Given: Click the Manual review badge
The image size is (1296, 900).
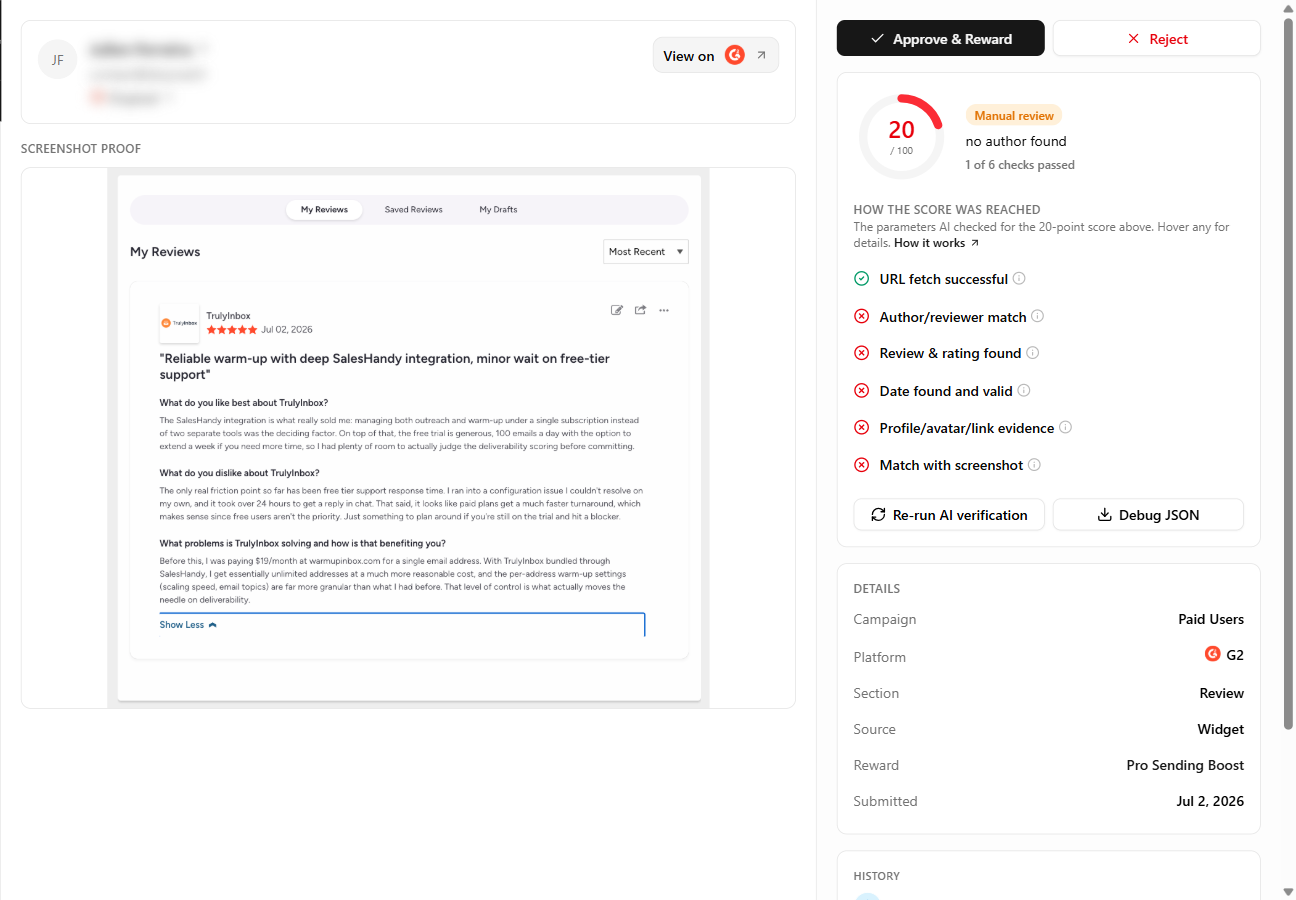Looking at the screenshot, I should [x=1014, y=116].
